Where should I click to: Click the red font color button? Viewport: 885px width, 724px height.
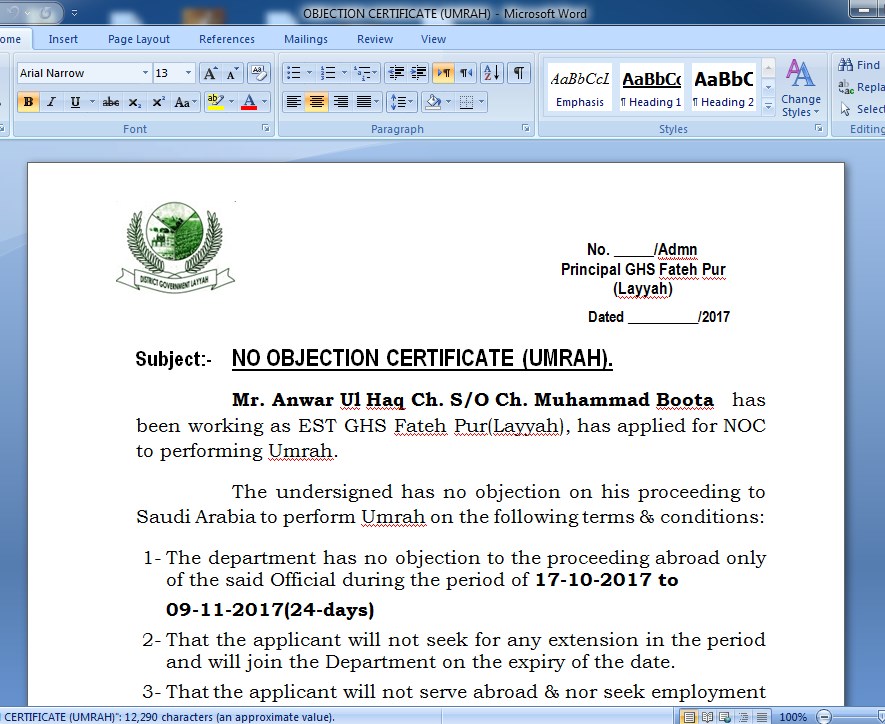(247, 102)
